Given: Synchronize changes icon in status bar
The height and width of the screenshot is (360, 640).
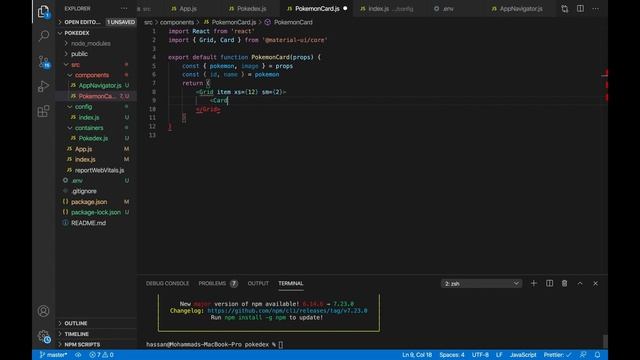Looking at the screenshot, I should [78, 355].
